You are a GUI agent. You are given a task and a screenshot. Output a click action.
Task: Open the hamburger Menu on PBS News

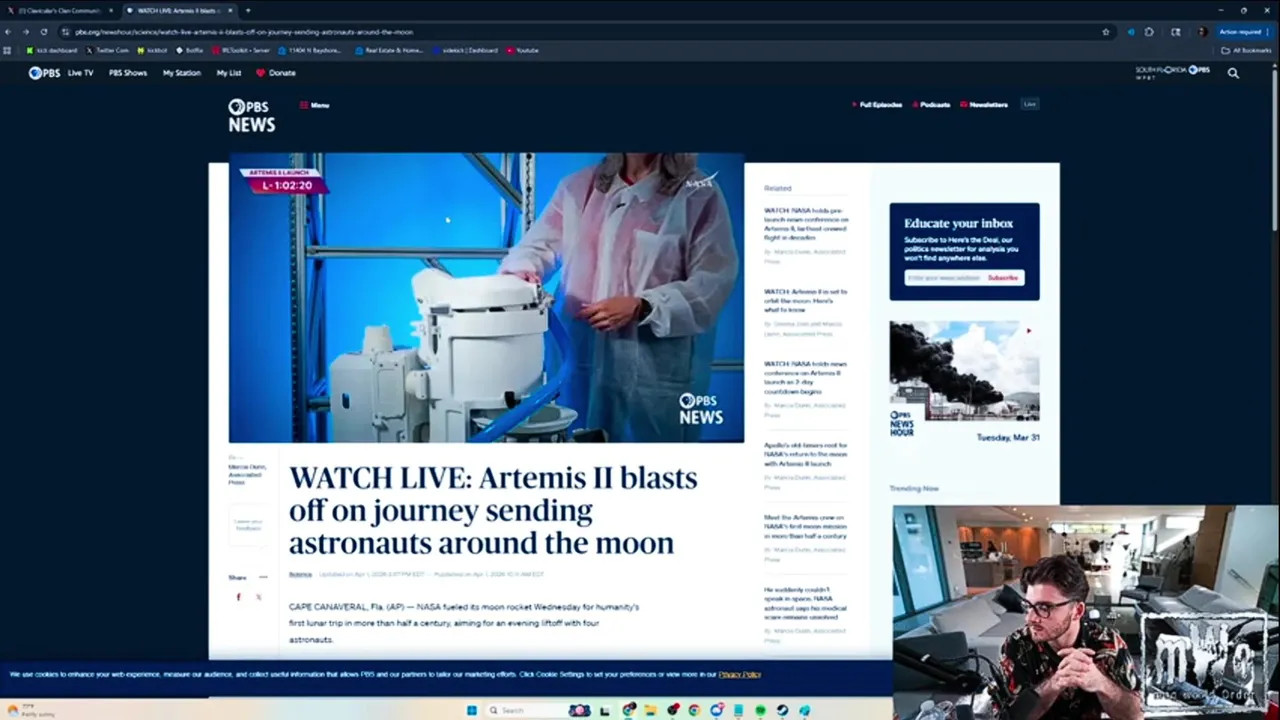click(x=314, y=105)
